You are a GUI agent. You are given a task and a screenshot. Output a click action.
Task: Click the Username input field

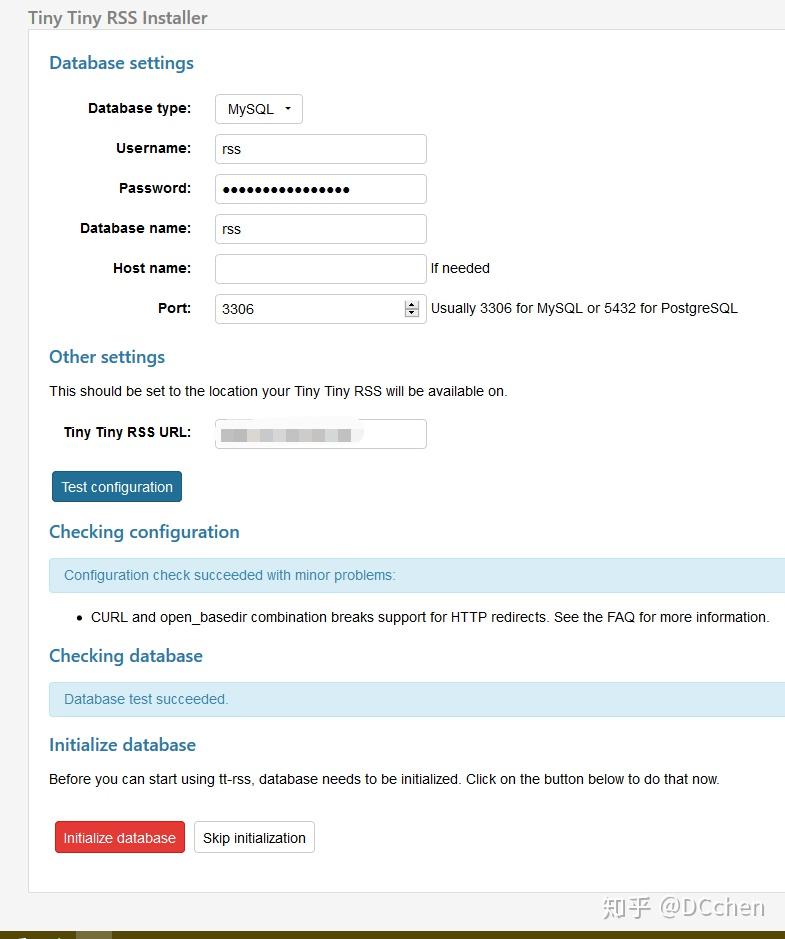320,149
